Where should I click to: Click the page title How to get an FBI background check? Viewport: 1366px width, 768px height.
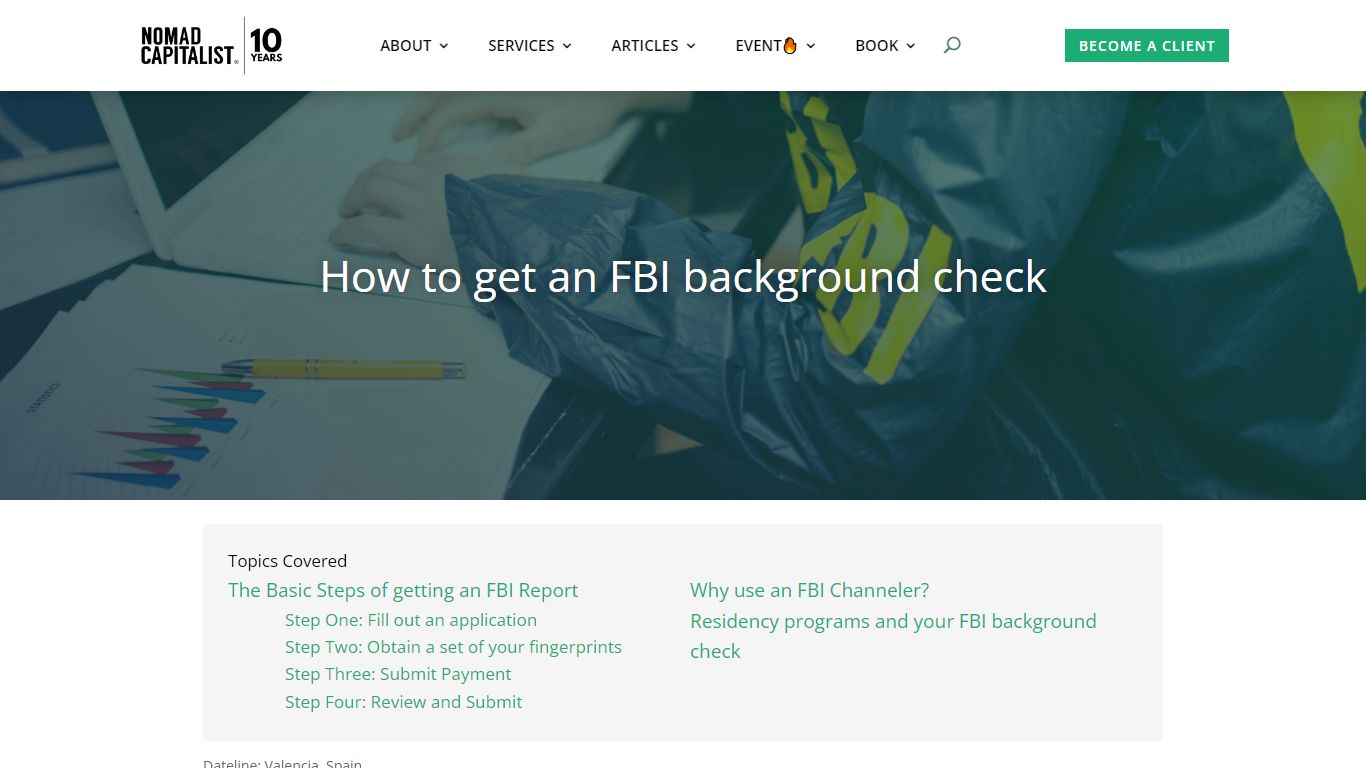click(683, 276)
